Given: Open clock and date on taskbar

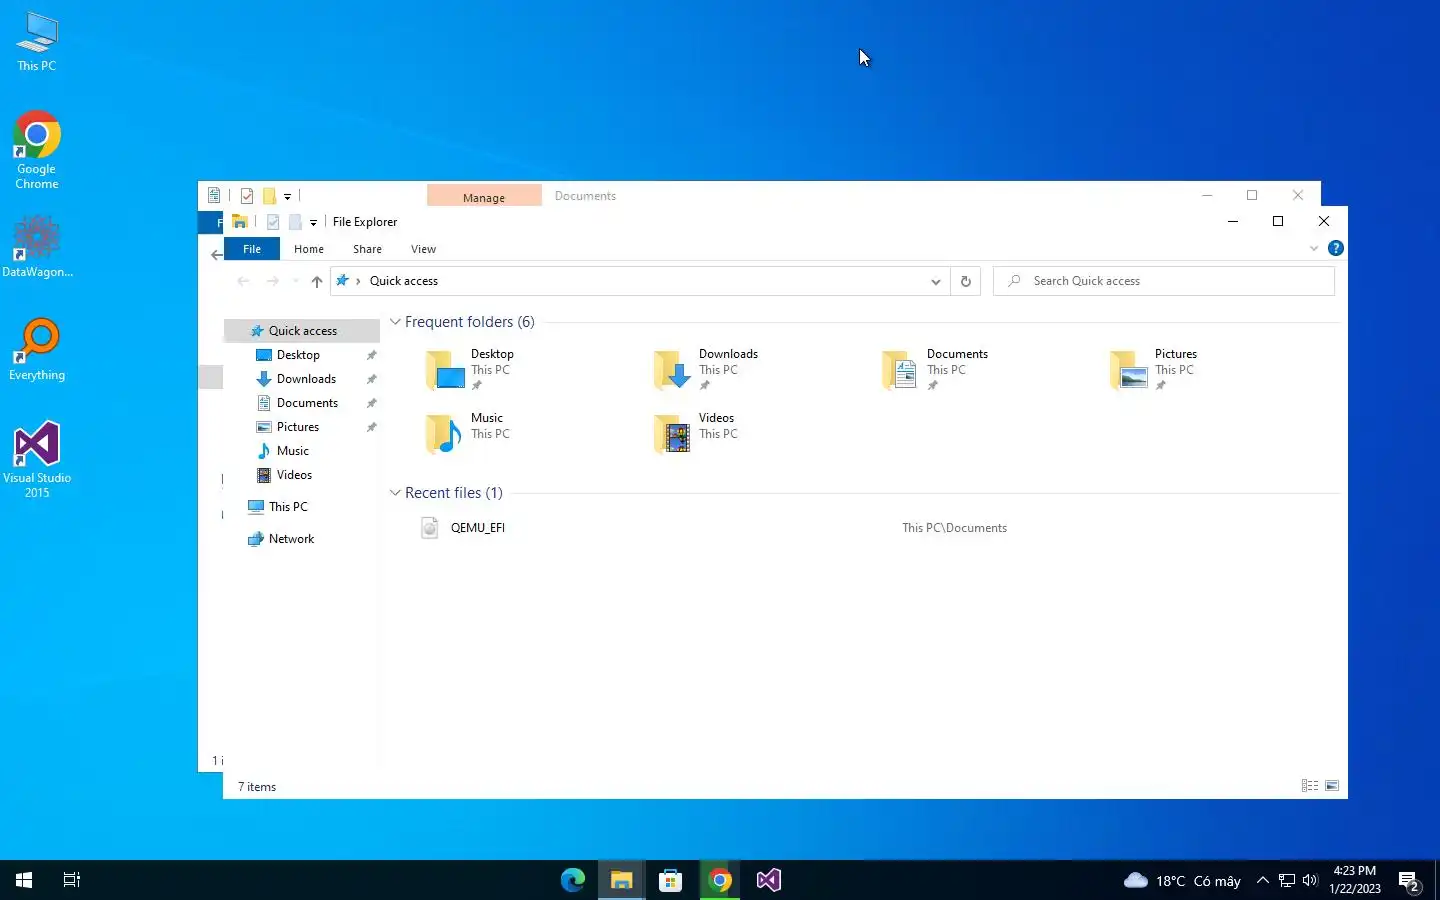Looking at the screenshot, I should tap(1355, 880).
